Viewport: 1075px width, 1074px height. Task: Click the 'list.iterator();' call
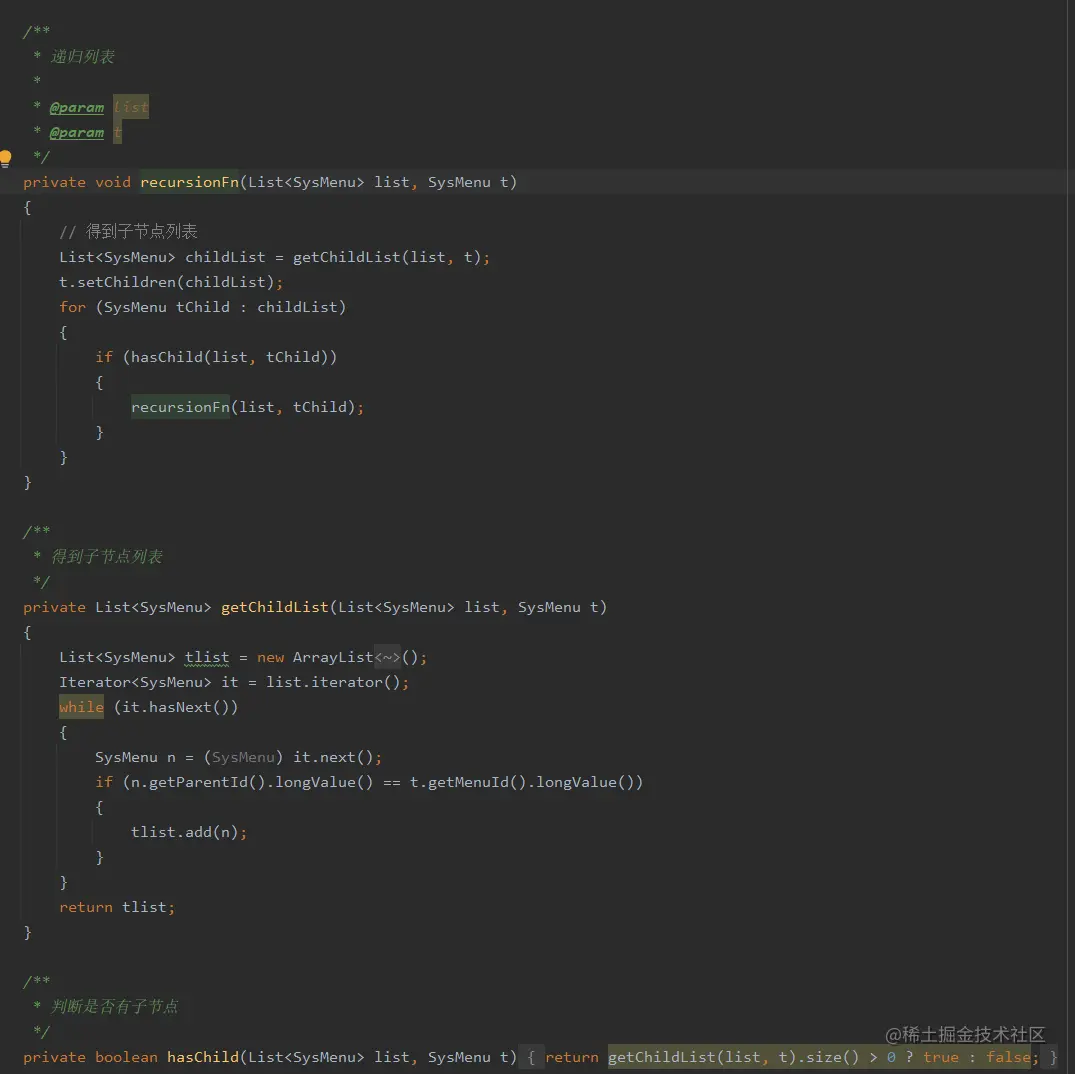coord(337,682)
